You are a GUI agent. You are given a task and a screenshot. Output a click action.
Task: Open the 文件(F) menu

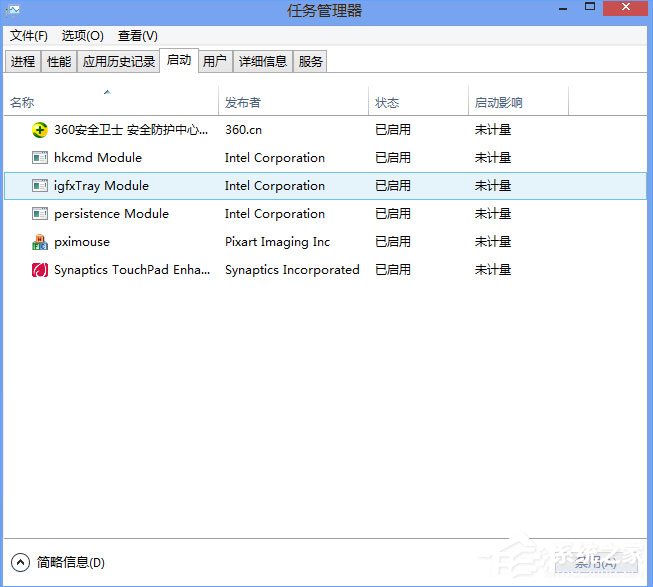click(x=29, y=36)
